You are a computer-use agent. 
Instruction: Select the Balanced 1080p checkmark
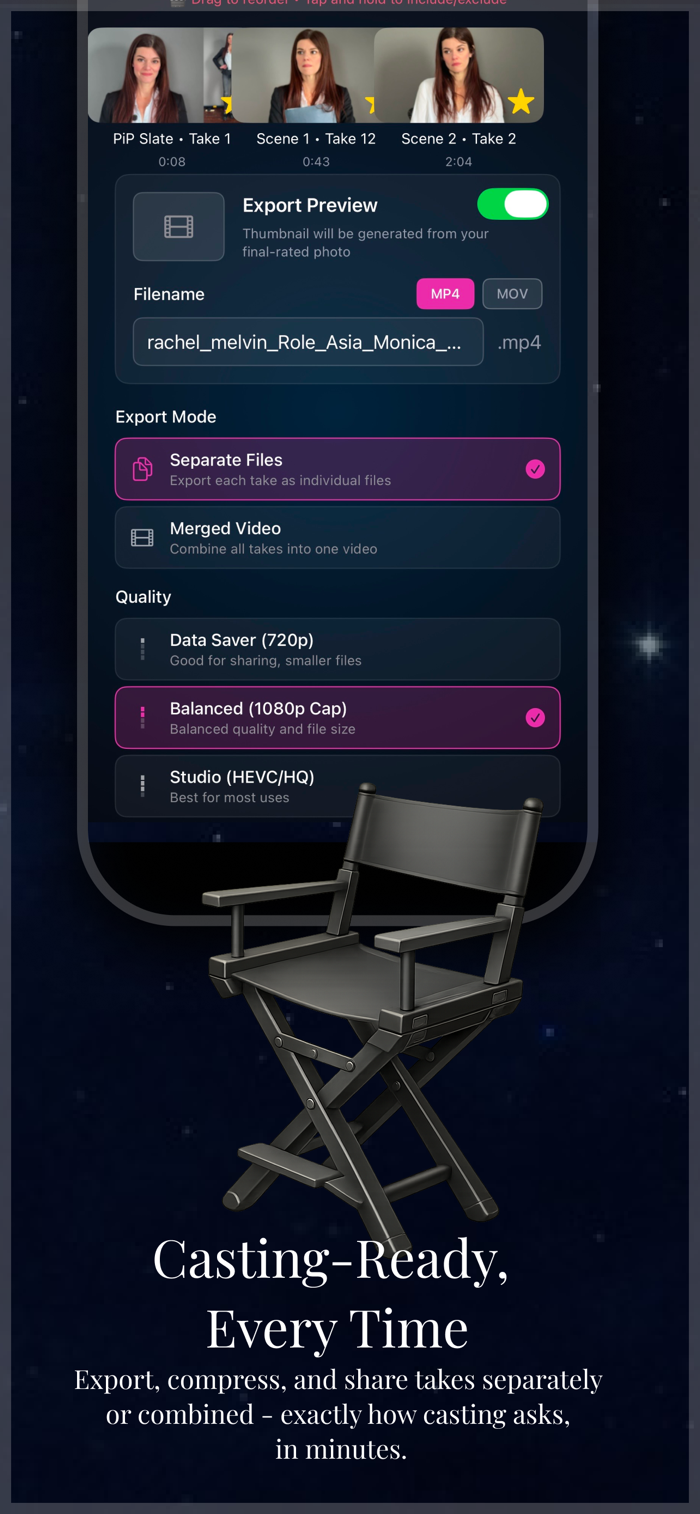pos(535,717)
